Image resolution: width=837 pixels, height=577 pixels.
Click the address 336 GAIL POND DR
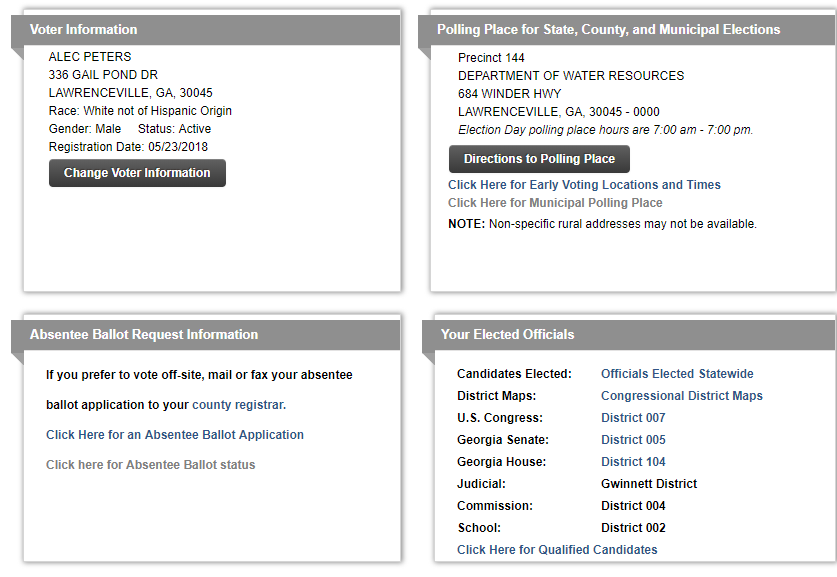(x=103, y=75)
